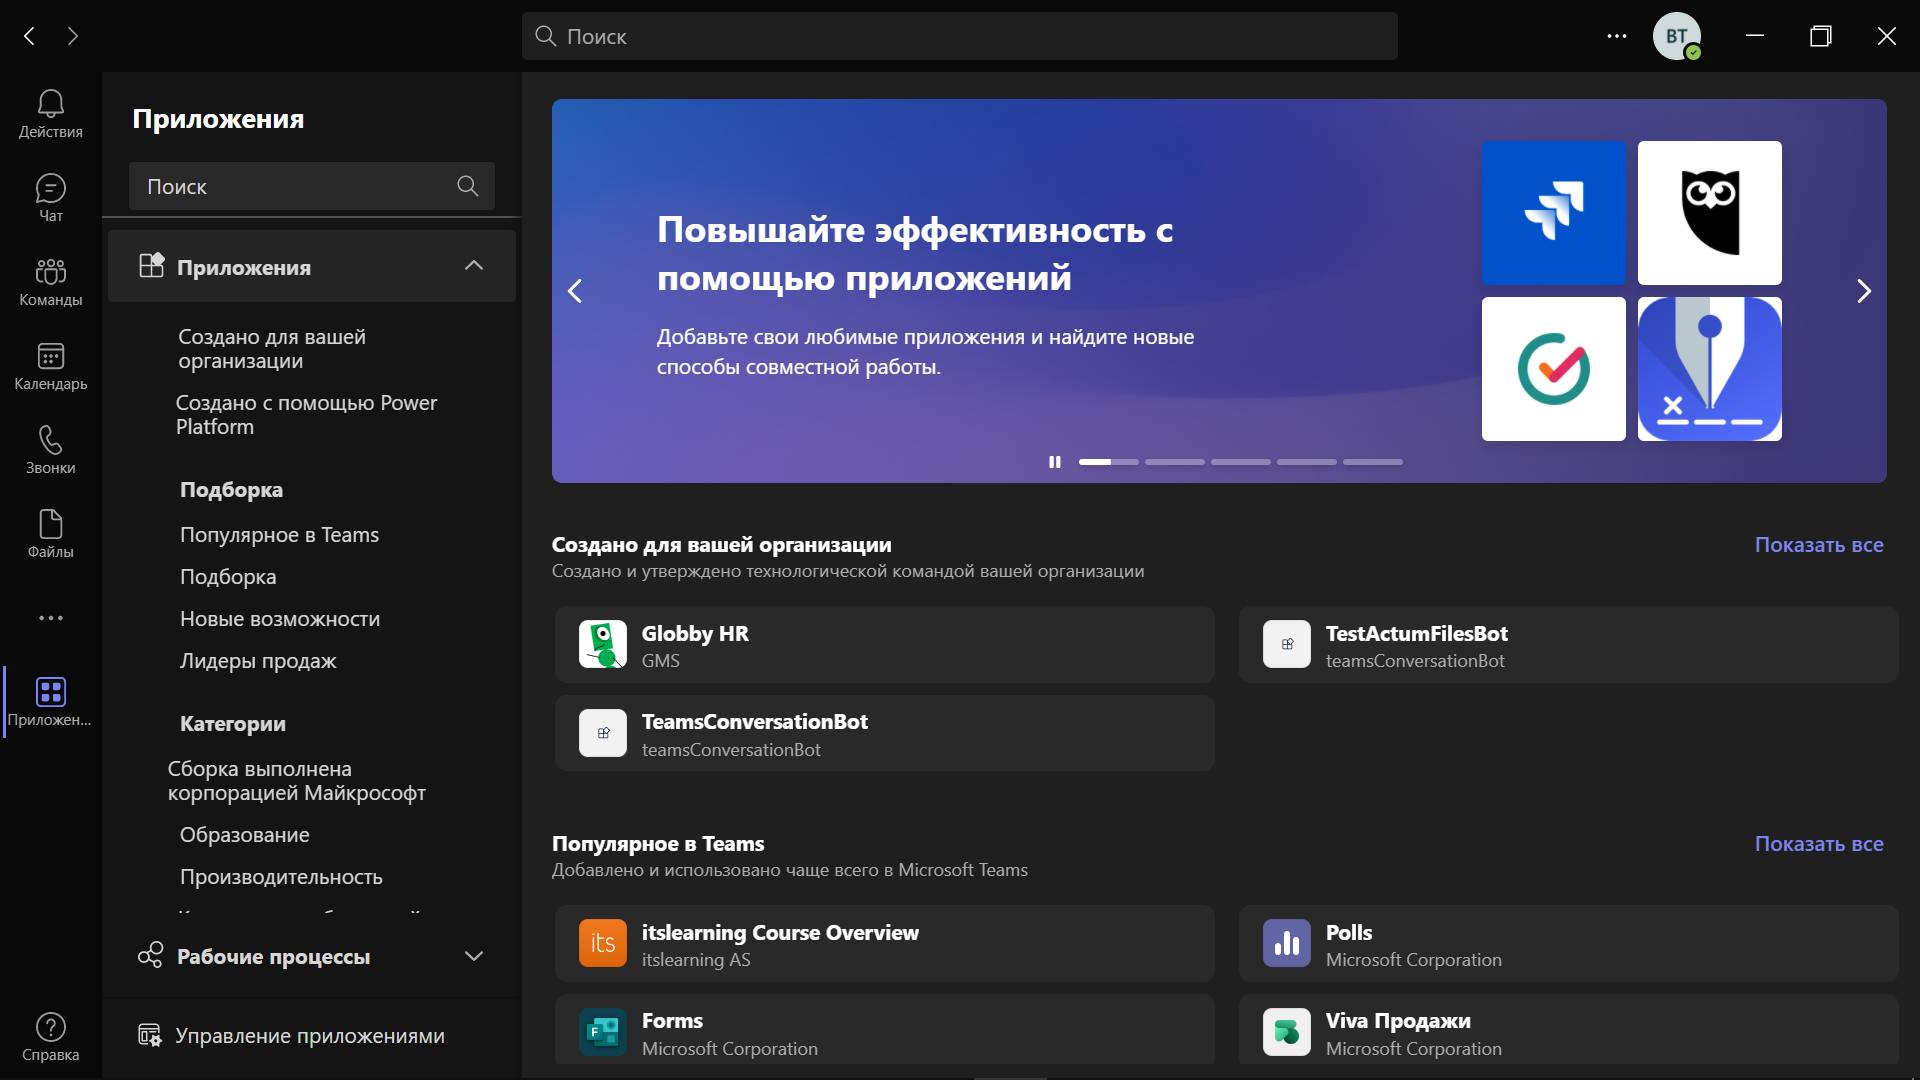Open the Teams (Команды) sidebar icon
The height and width of the screenshot is (1080, 1920).
coord(50,282)
